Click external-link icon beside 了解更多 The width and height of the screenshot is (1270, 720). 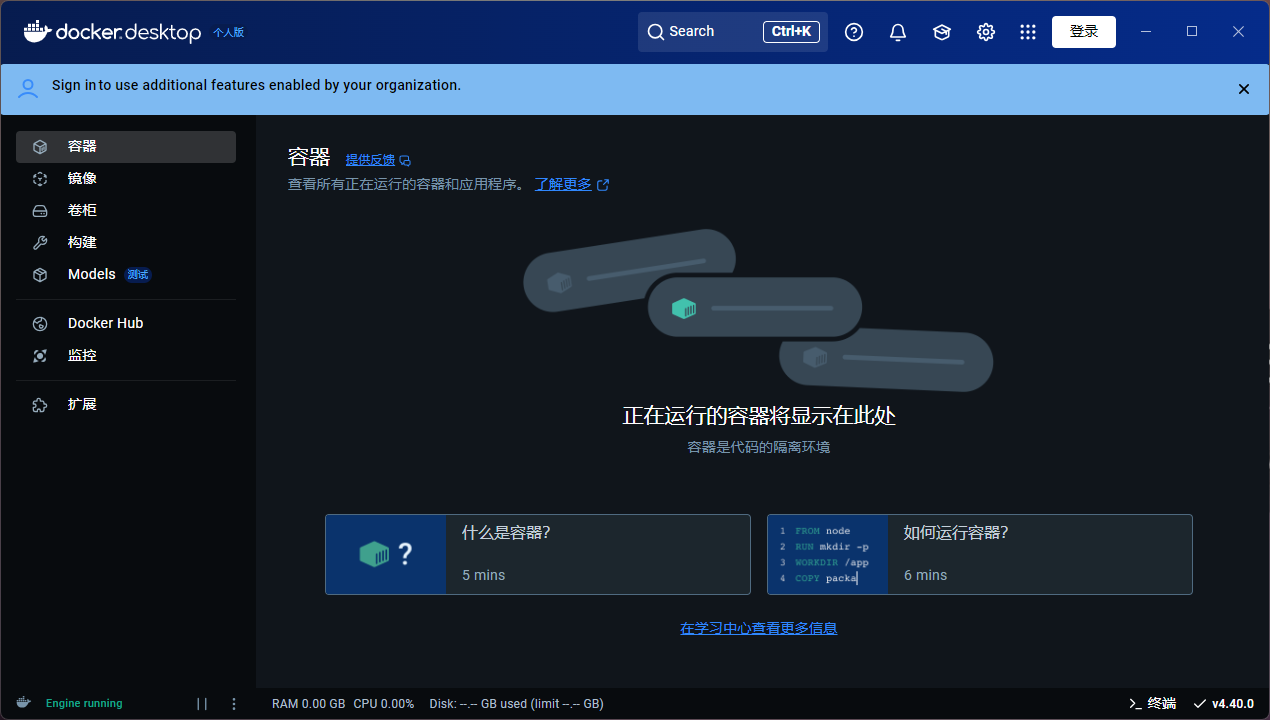pos(602,185)
